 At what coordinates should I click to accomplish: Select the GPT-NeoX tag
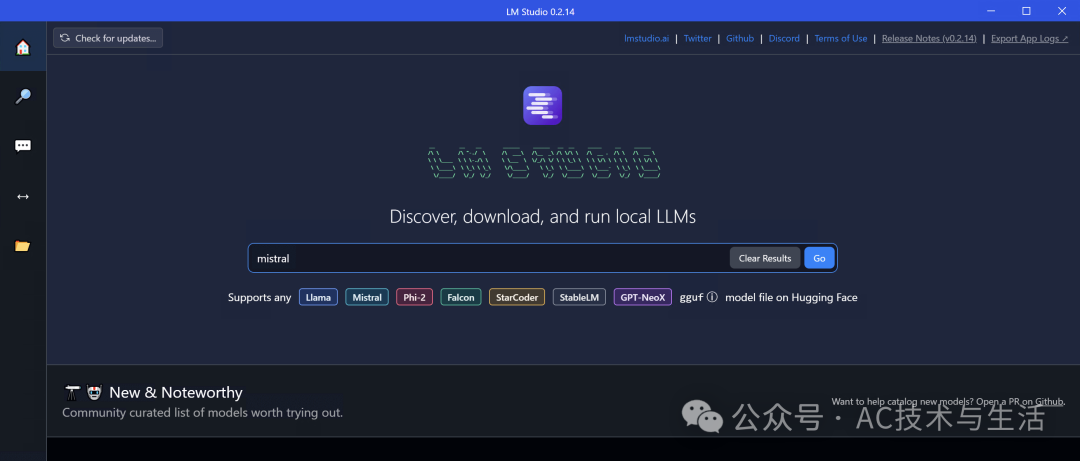[x=643, y=297]
